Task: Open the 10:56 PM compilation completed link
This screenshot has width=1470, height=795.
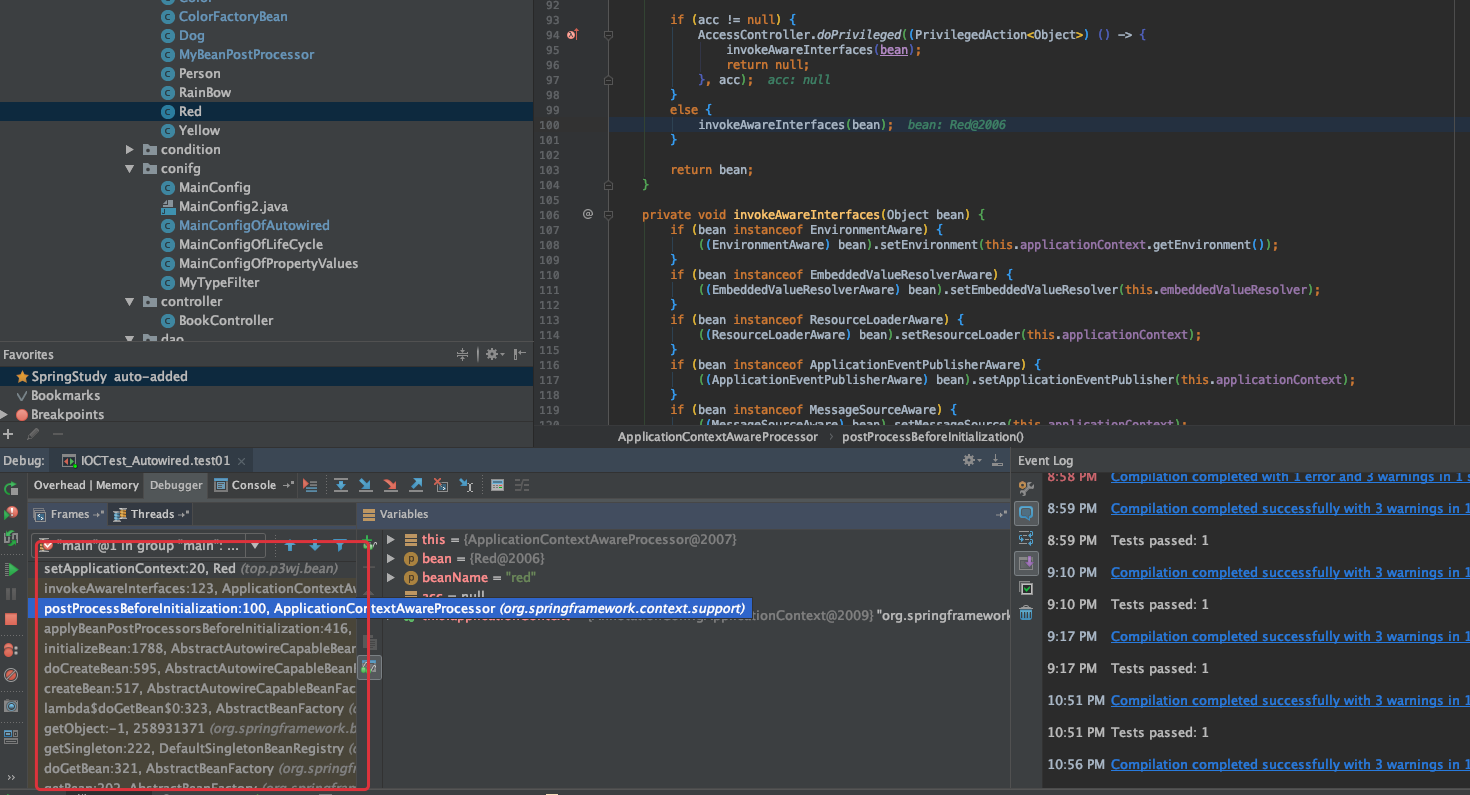Action: click(1290, 764)
